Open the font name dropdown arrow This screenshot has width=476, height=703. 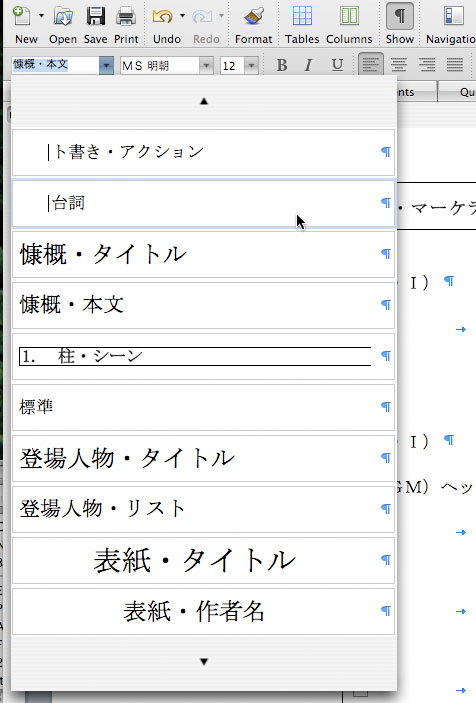206,65
